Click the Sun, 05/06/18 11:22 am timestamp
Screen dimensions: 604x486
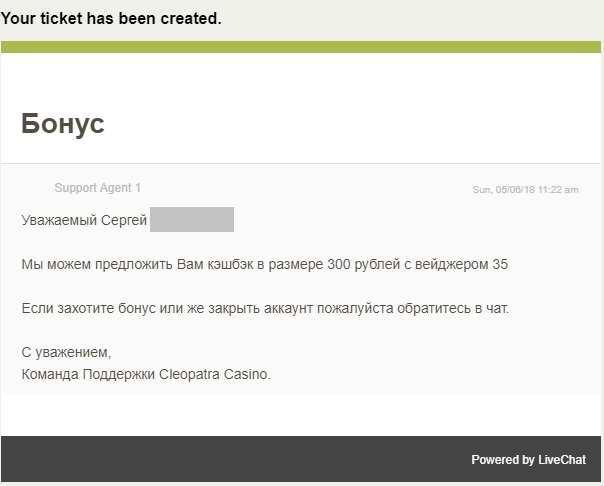(x=525, y=189)
